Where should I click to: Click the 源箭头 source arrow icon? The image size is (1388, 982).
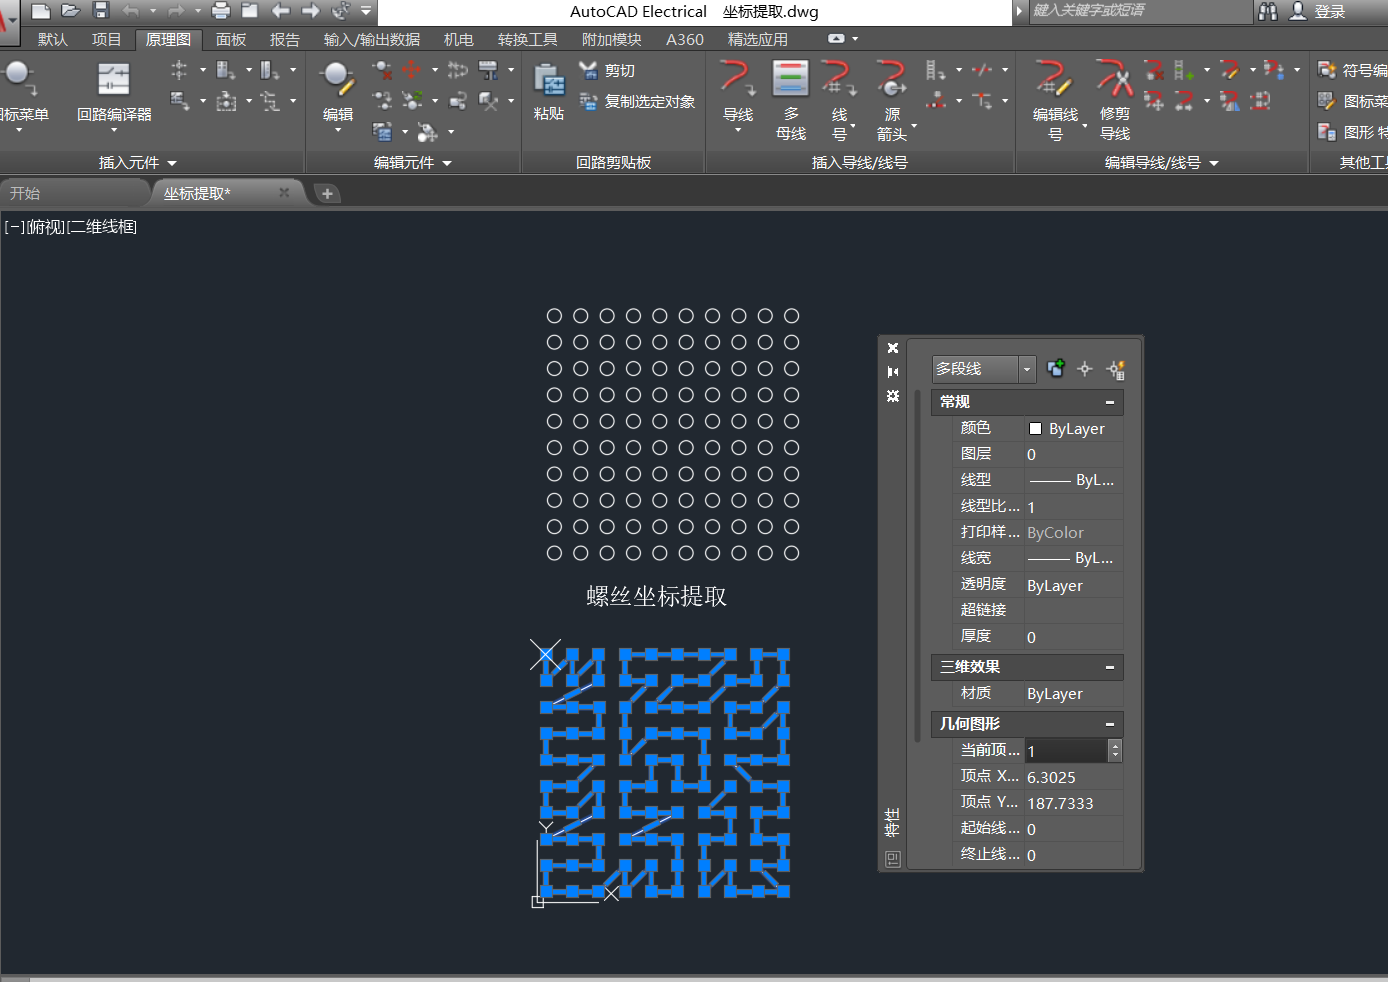(891, 80)
